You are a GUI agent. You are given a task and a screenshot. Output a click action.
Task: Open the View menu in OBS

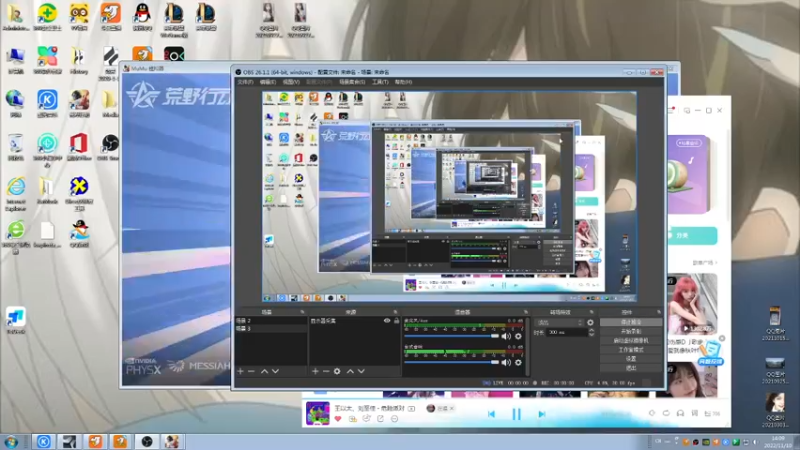291,82
